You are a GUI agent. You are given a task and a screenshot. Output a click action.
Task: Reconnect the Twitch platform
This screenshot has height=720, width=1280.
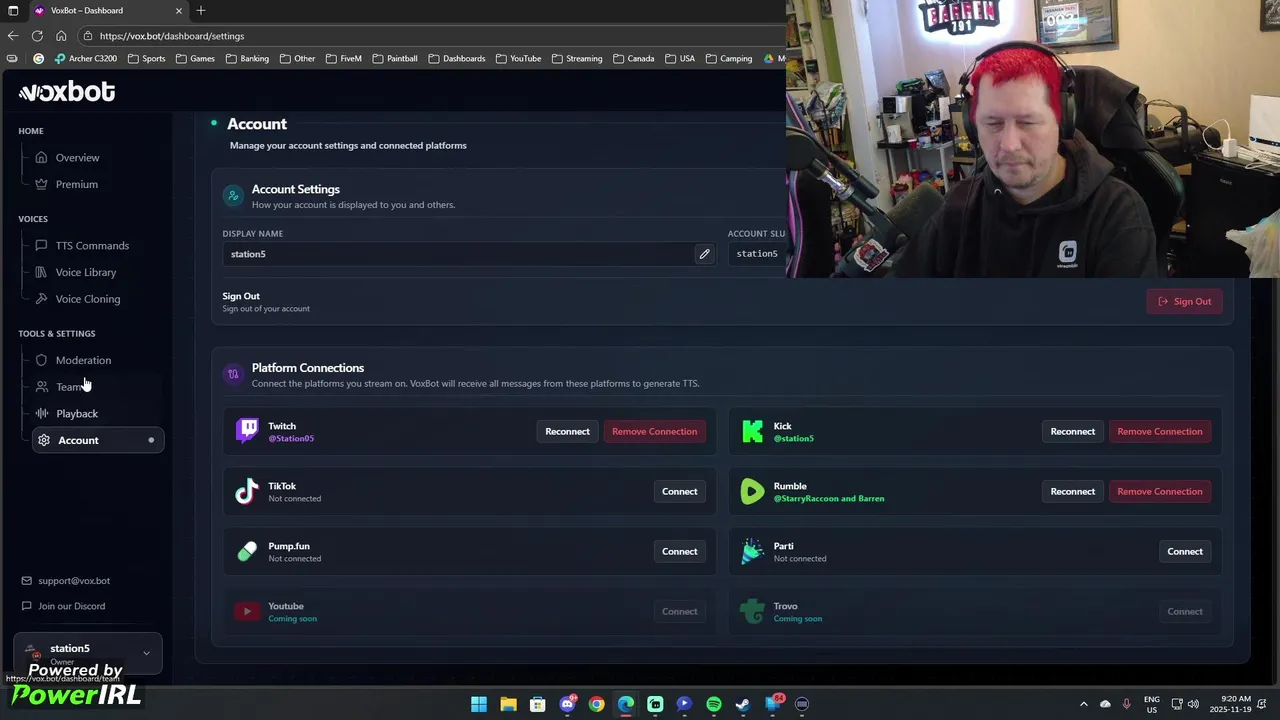coord(567,431)
